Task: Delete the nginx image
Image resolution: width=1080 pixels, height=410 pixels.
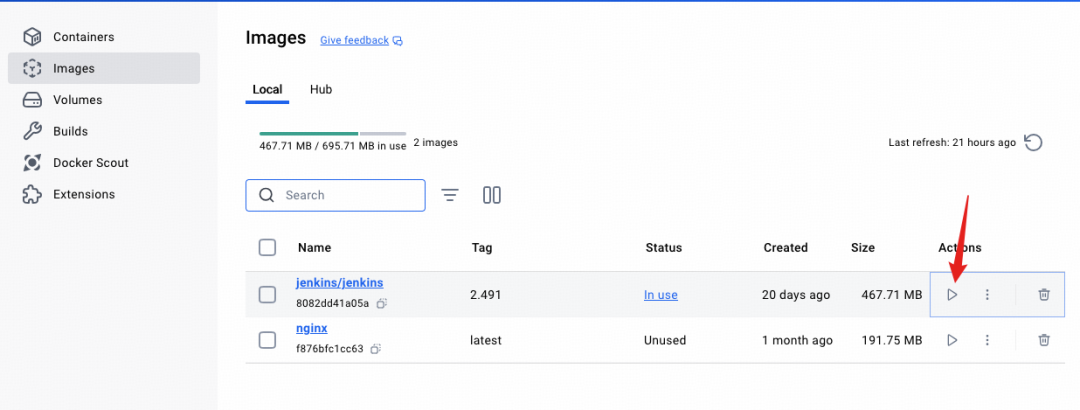Action: 1044,340
